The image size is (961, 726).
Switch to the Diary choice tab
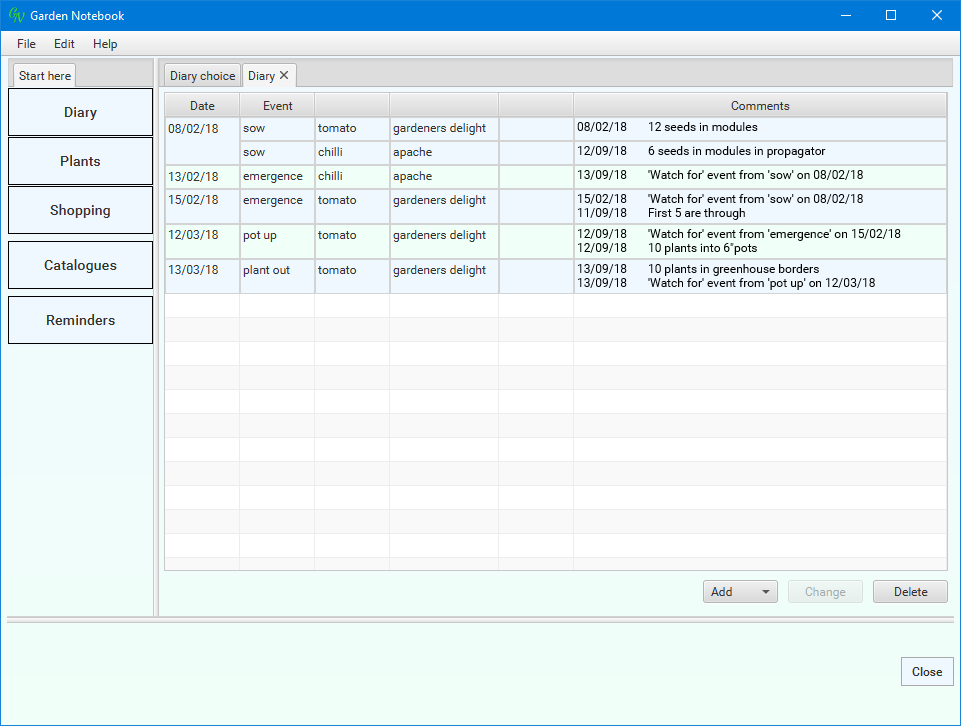click(x=202, y=76)
